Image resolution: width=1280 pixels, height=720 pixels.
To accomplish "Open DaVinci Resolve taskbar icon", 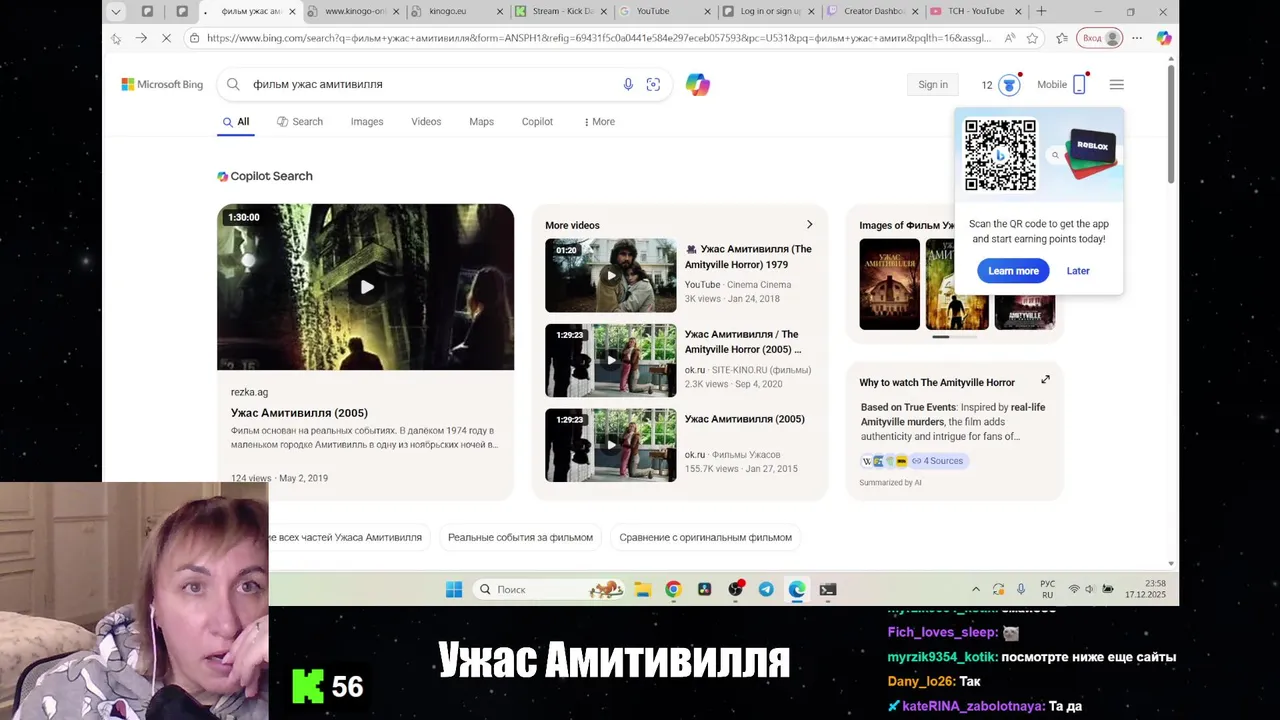I will 704,589.
